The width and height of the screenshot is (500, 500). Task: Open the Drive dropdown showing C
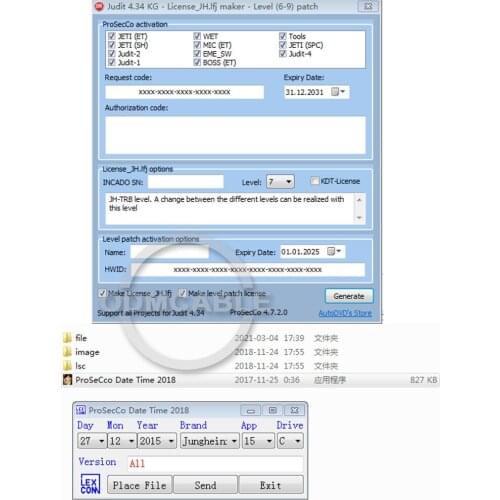290,441
